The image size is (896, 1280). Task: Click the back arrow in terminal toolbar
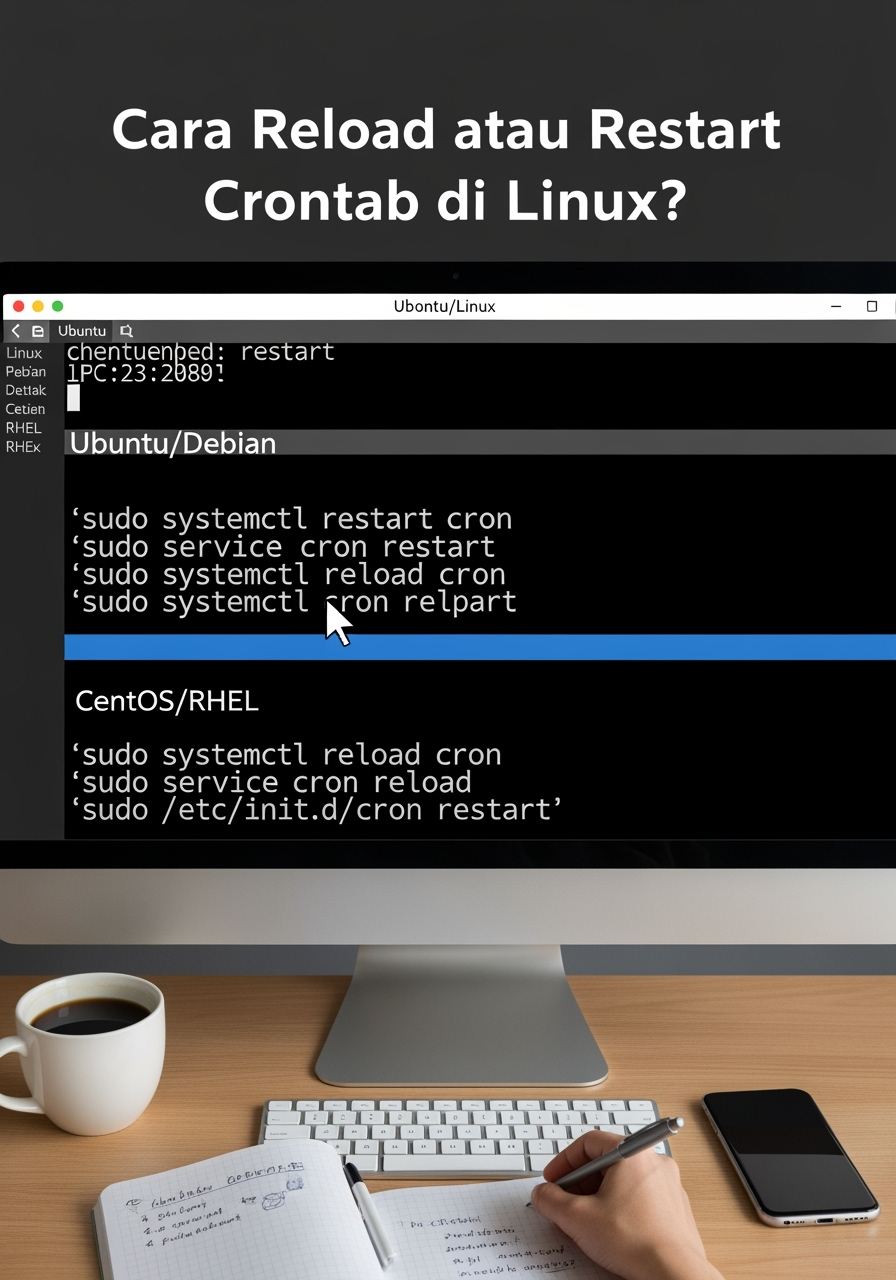15,331
